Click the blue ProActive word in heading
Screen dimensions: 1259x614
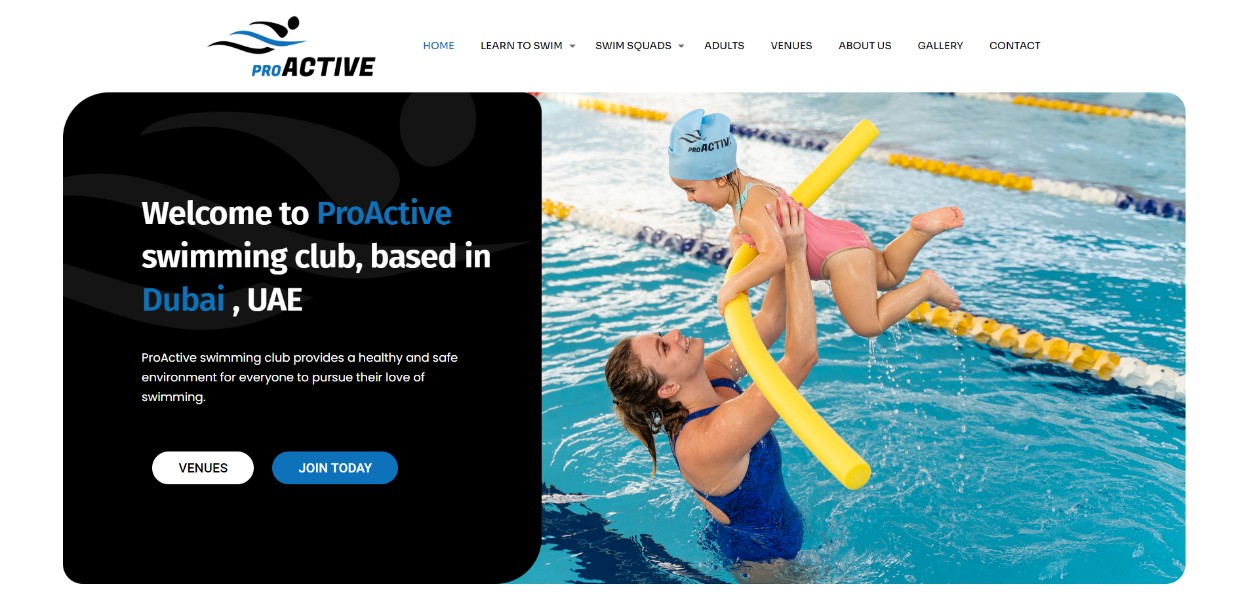[384, 213]
